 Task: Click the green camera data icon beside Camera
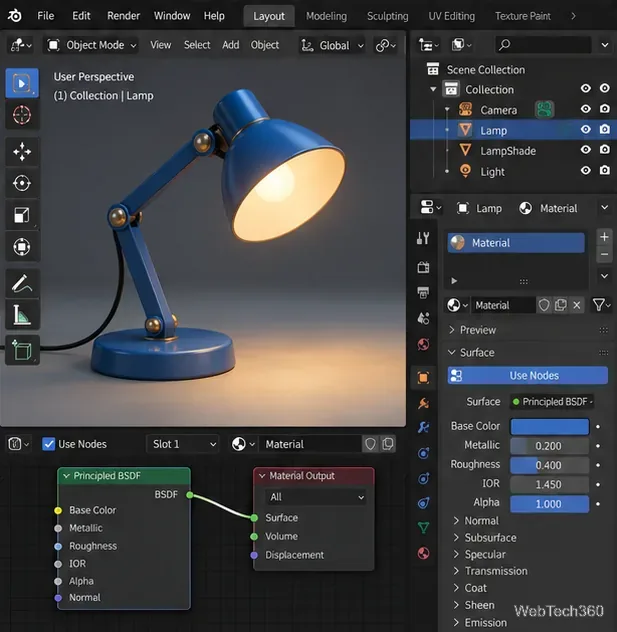544,109
